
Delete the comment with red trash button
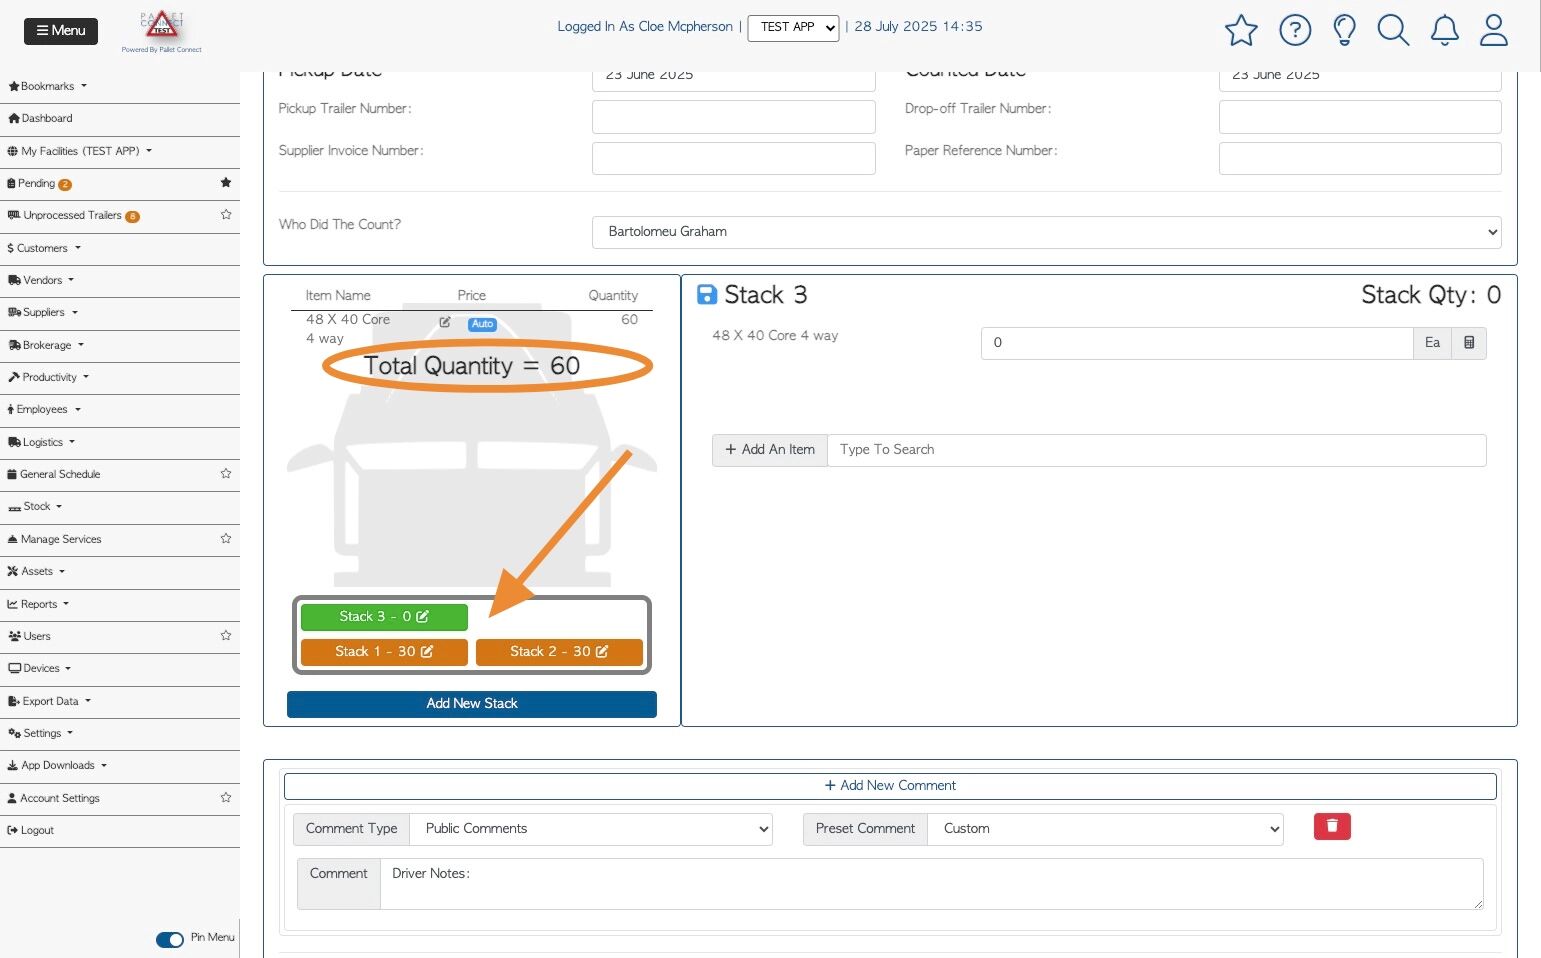[1332, 826]
